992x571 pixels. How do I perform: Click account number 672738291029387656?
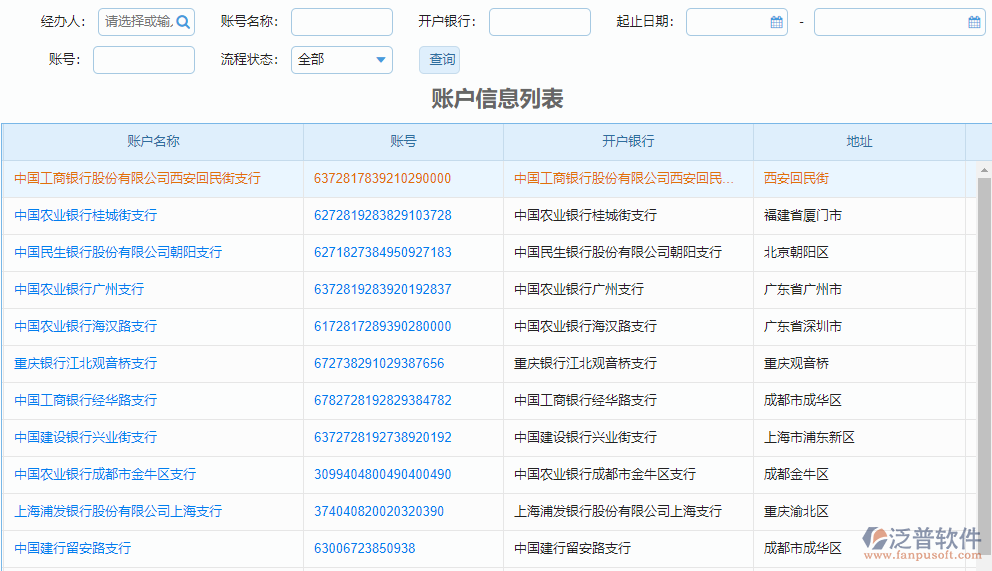379,363
